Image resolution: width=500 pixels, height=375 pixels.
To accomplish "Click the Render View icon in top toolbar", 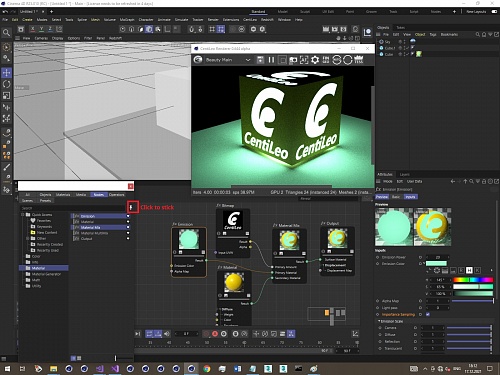I will 326,29.
